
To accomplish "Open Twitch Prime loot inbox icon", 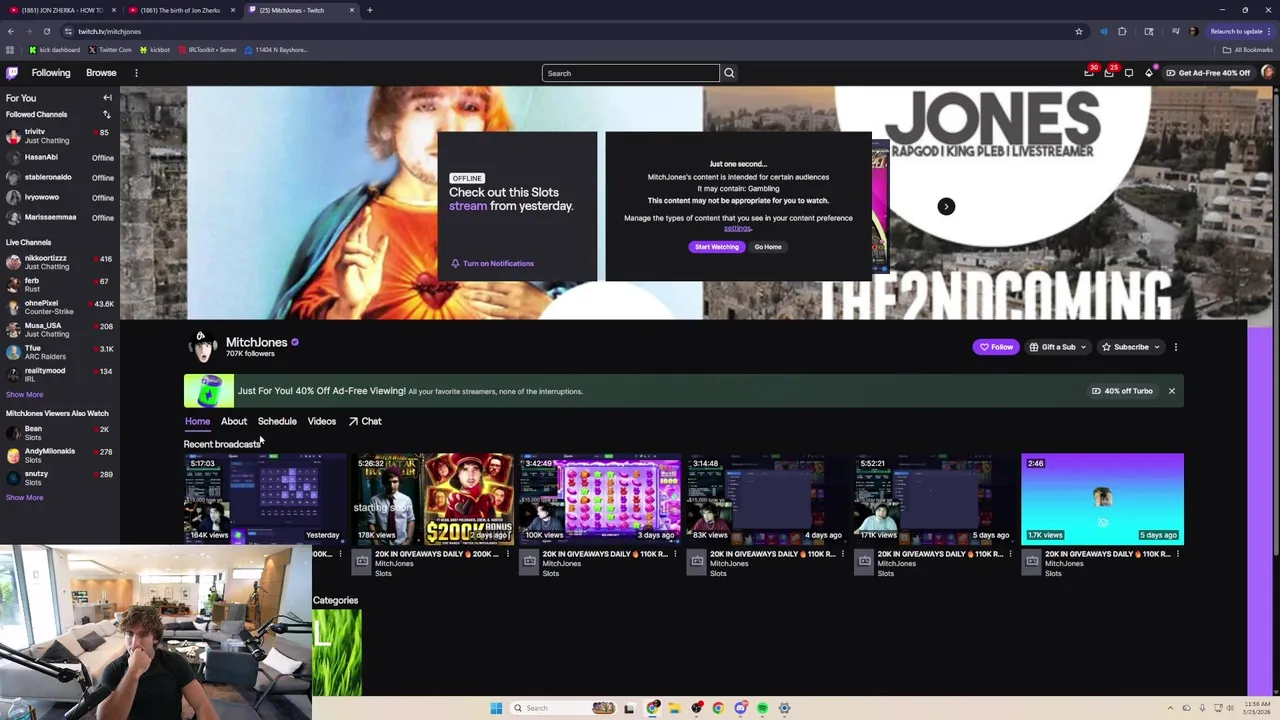I will pos(1089,73).
